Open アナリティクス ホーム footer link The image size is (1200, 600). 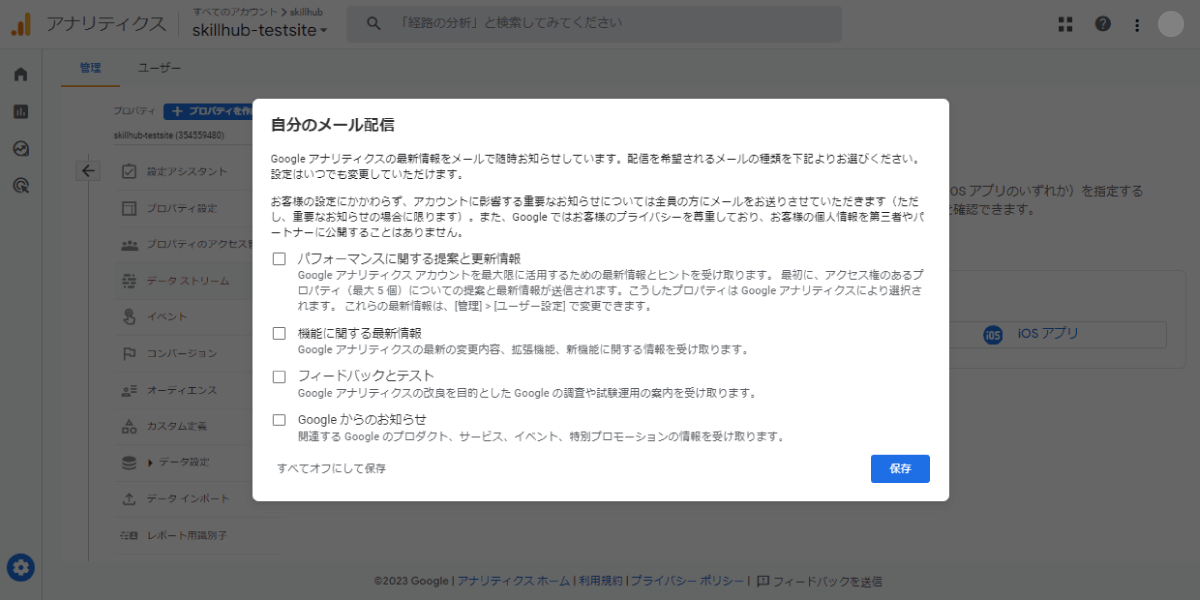click(x=512, y=581)
